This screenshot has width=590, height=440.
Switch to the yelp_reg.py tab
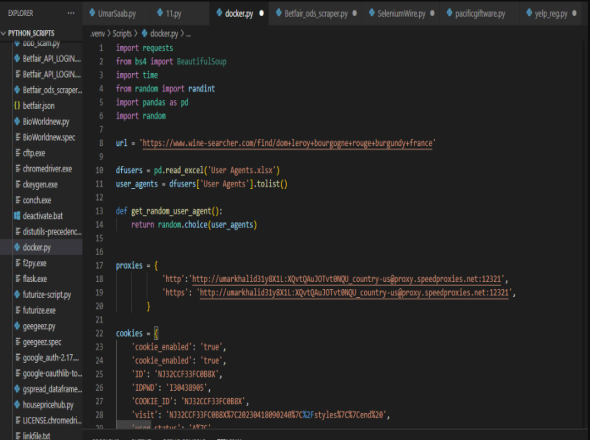pyautogui.click(x=551, y=14)
